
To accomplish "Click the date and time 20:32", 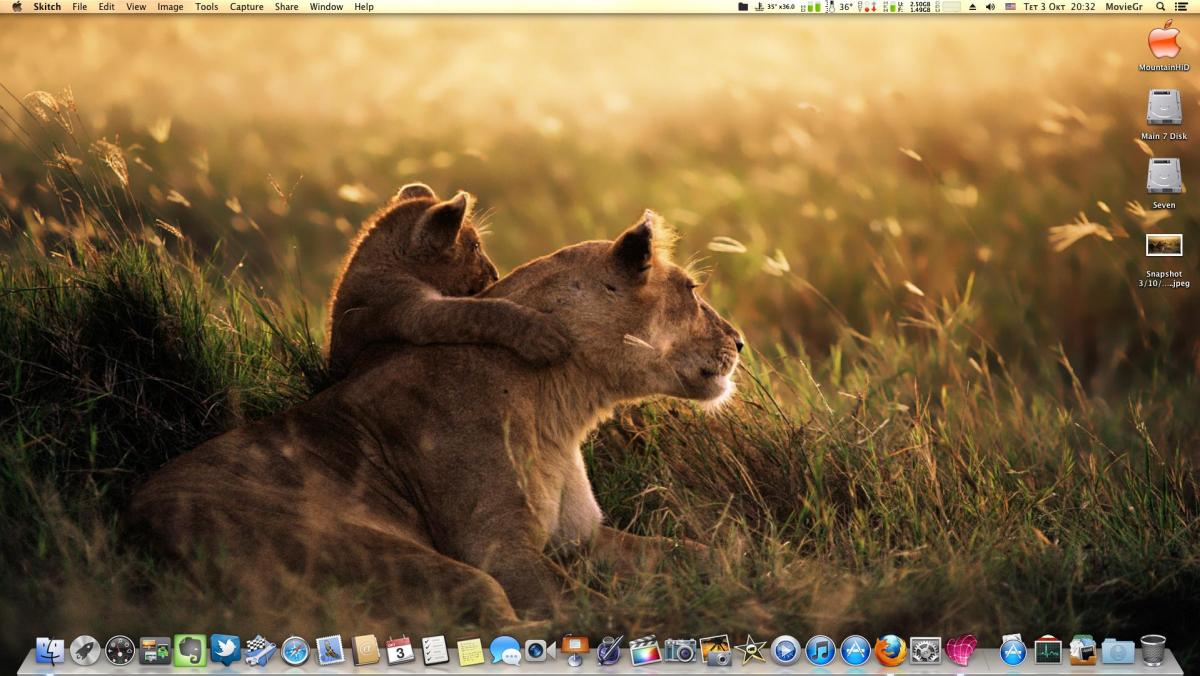I will [x=1059, y=6].
